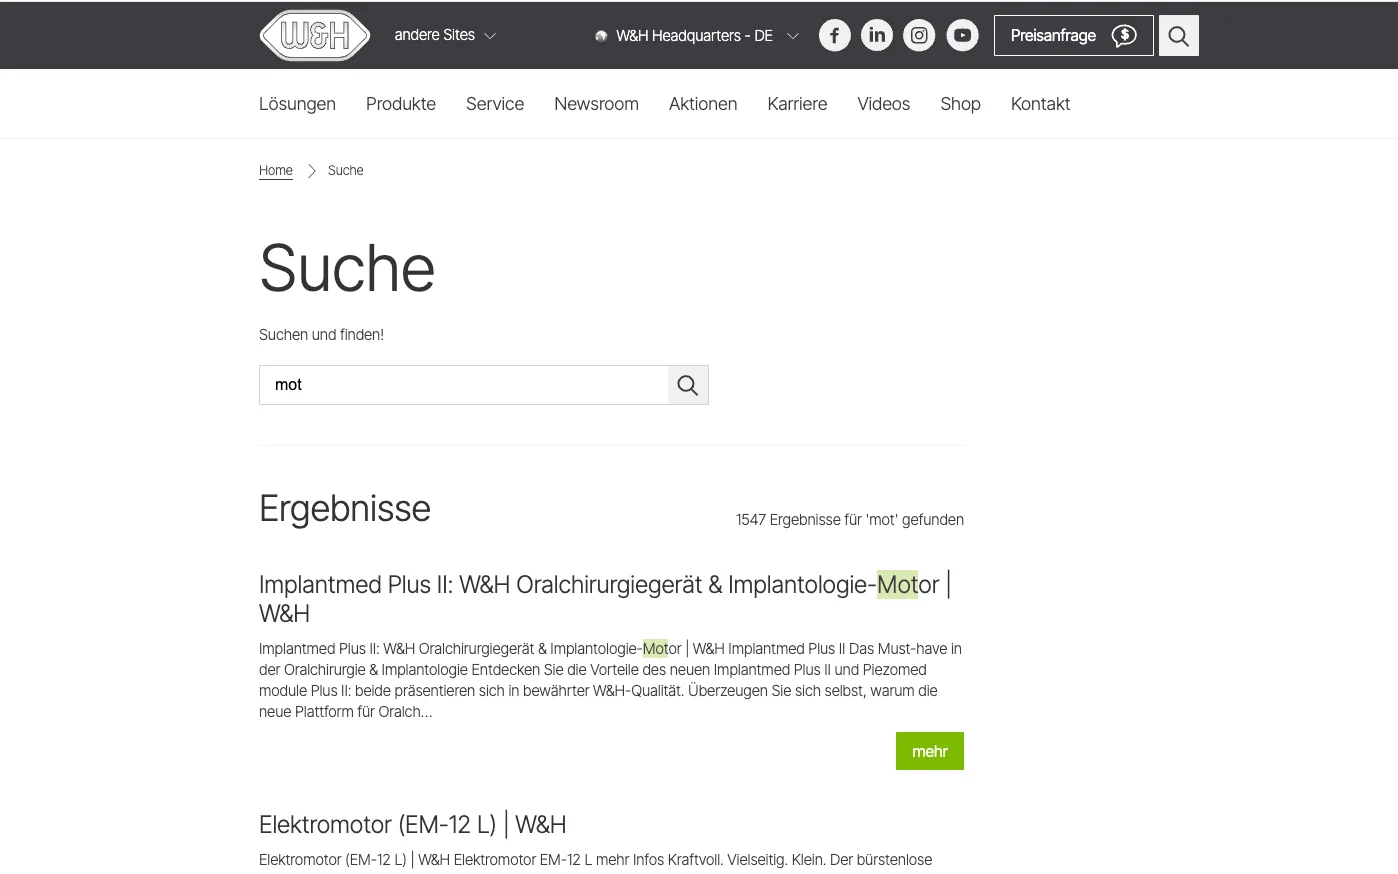The height and width of the screenshot is (874, 1398).
Task: Focus the search field containing 'mot'
Action: pyautogui.click(x=464, y=385)
